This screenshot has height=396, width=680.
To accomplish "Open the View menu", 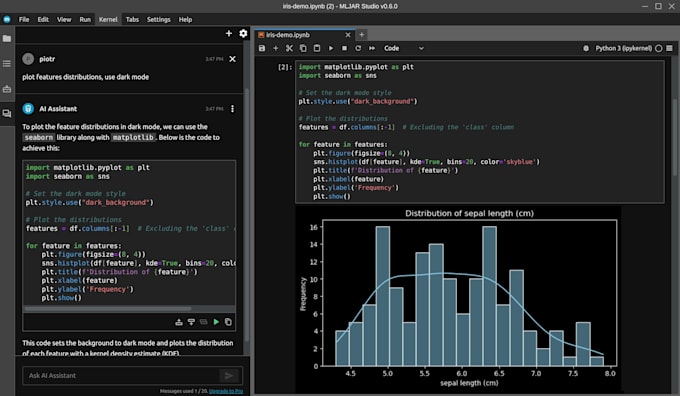I will 64,20.
